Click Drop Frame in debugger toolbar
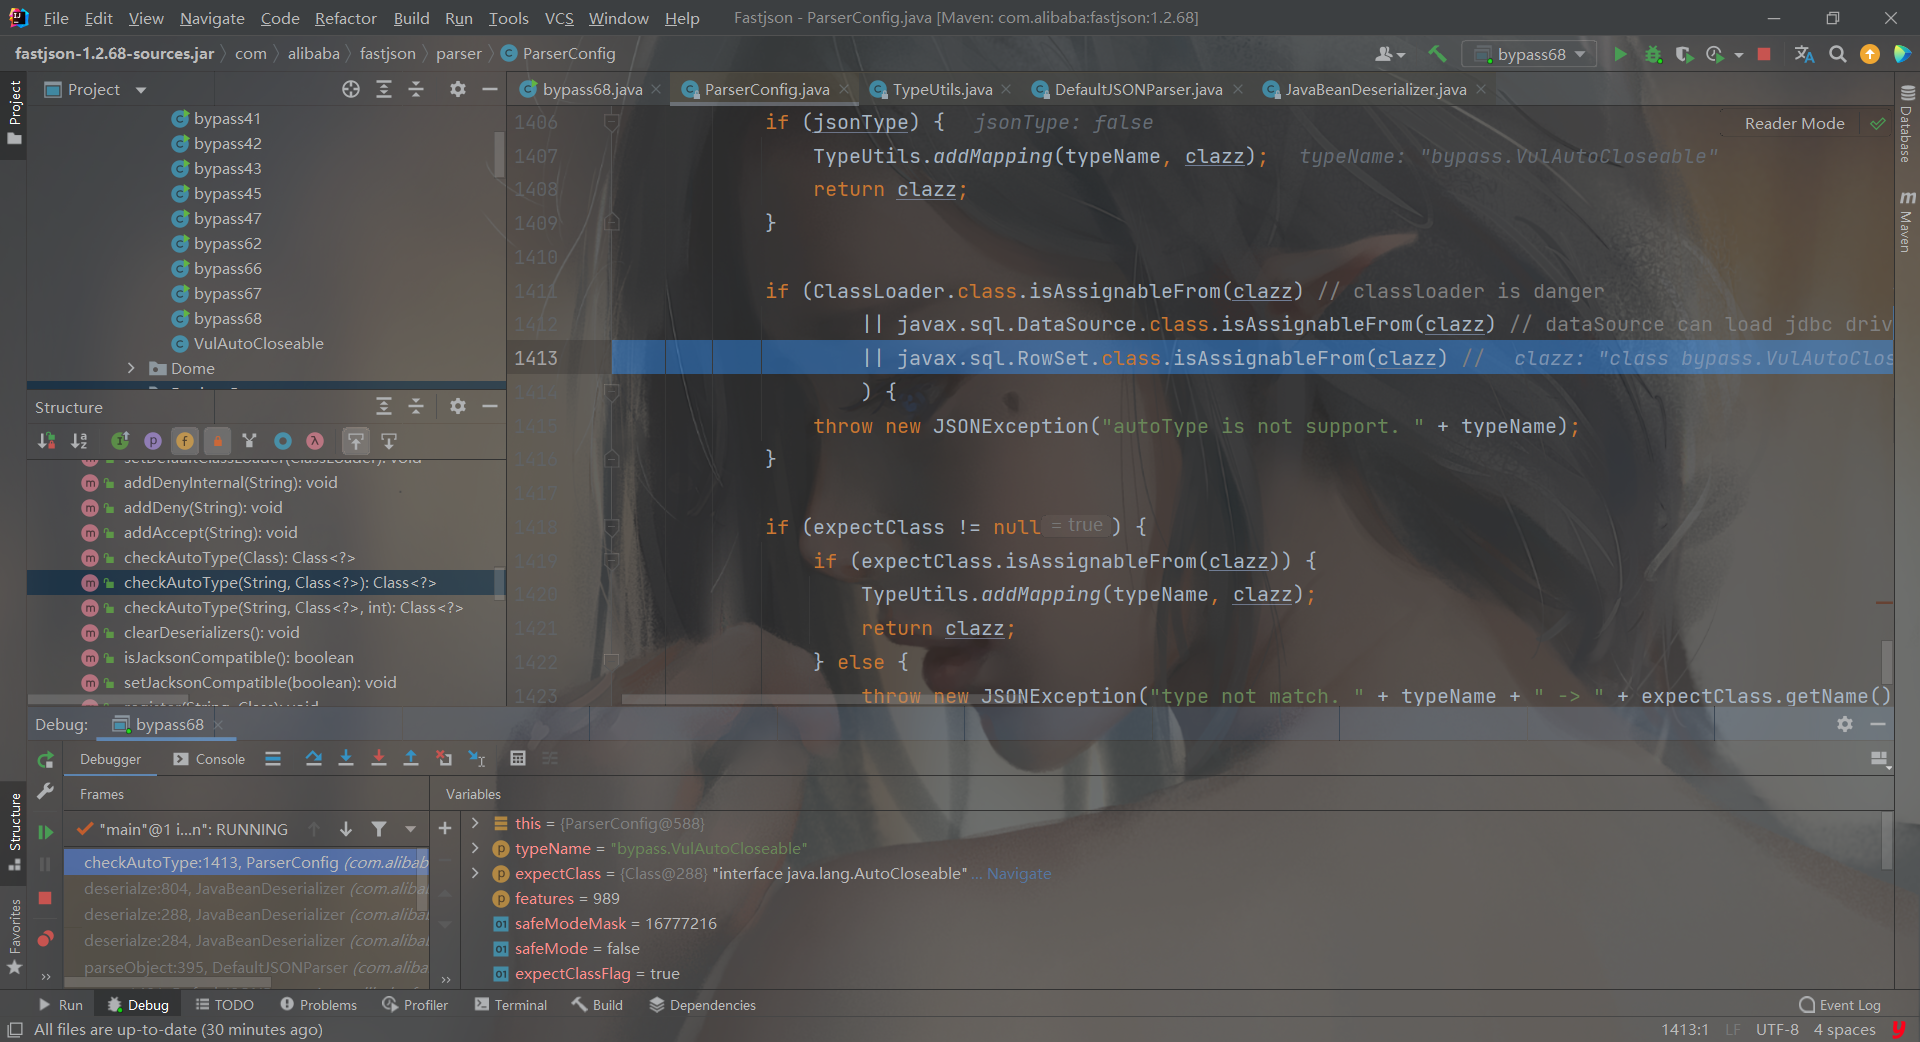Screen dimensions: 1920x1042 pos(444,759)
